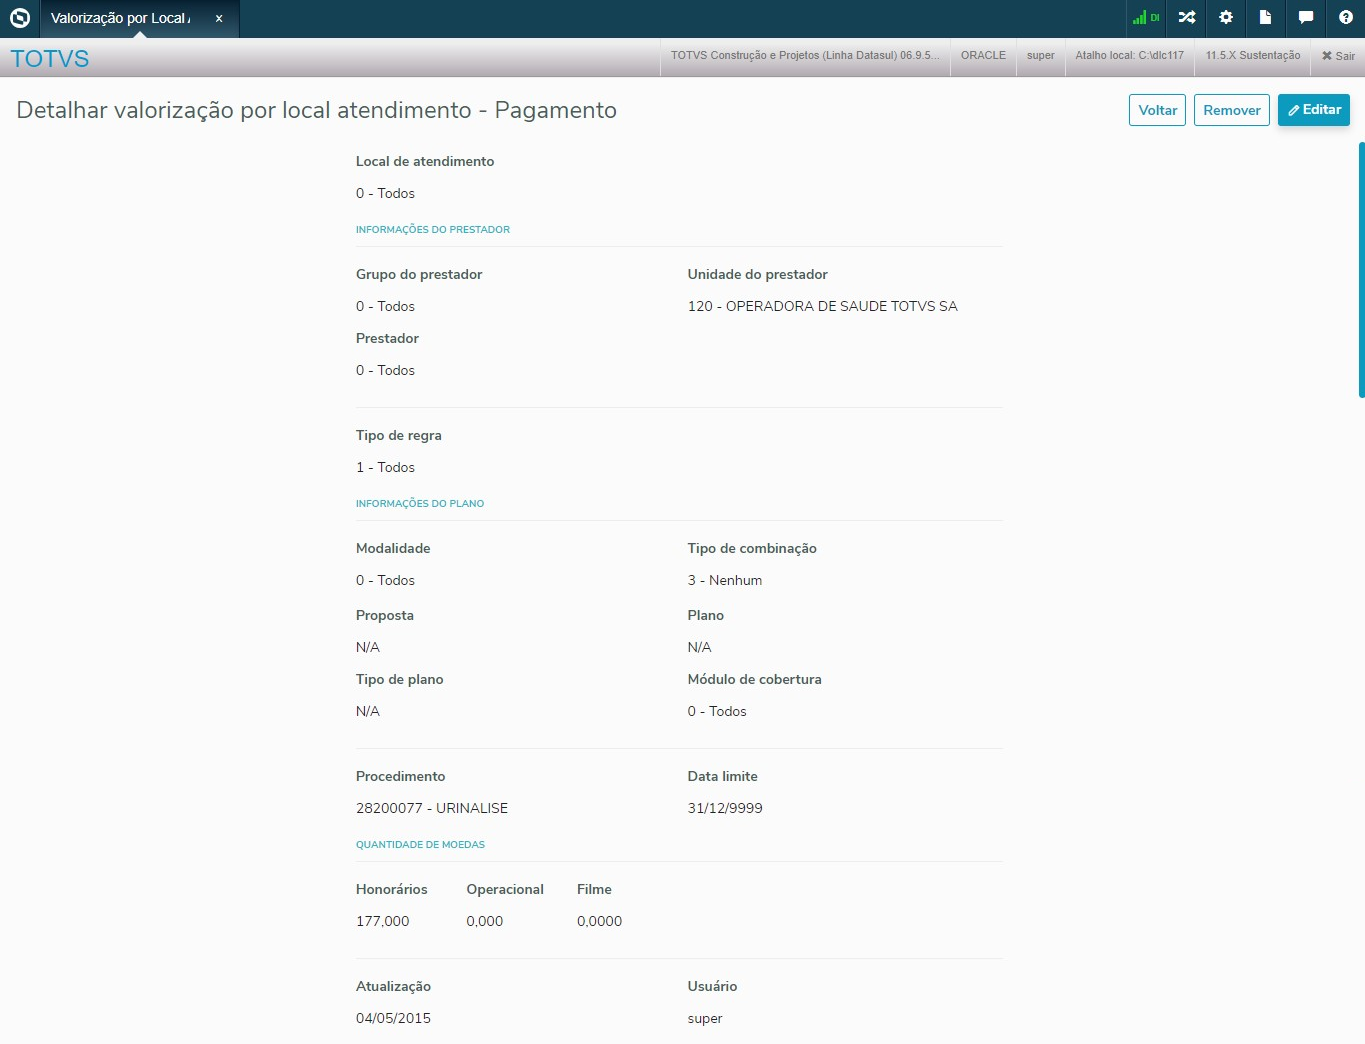Click the document page icon
Screen dimensions: 1365x1044
click(1265, 18)
